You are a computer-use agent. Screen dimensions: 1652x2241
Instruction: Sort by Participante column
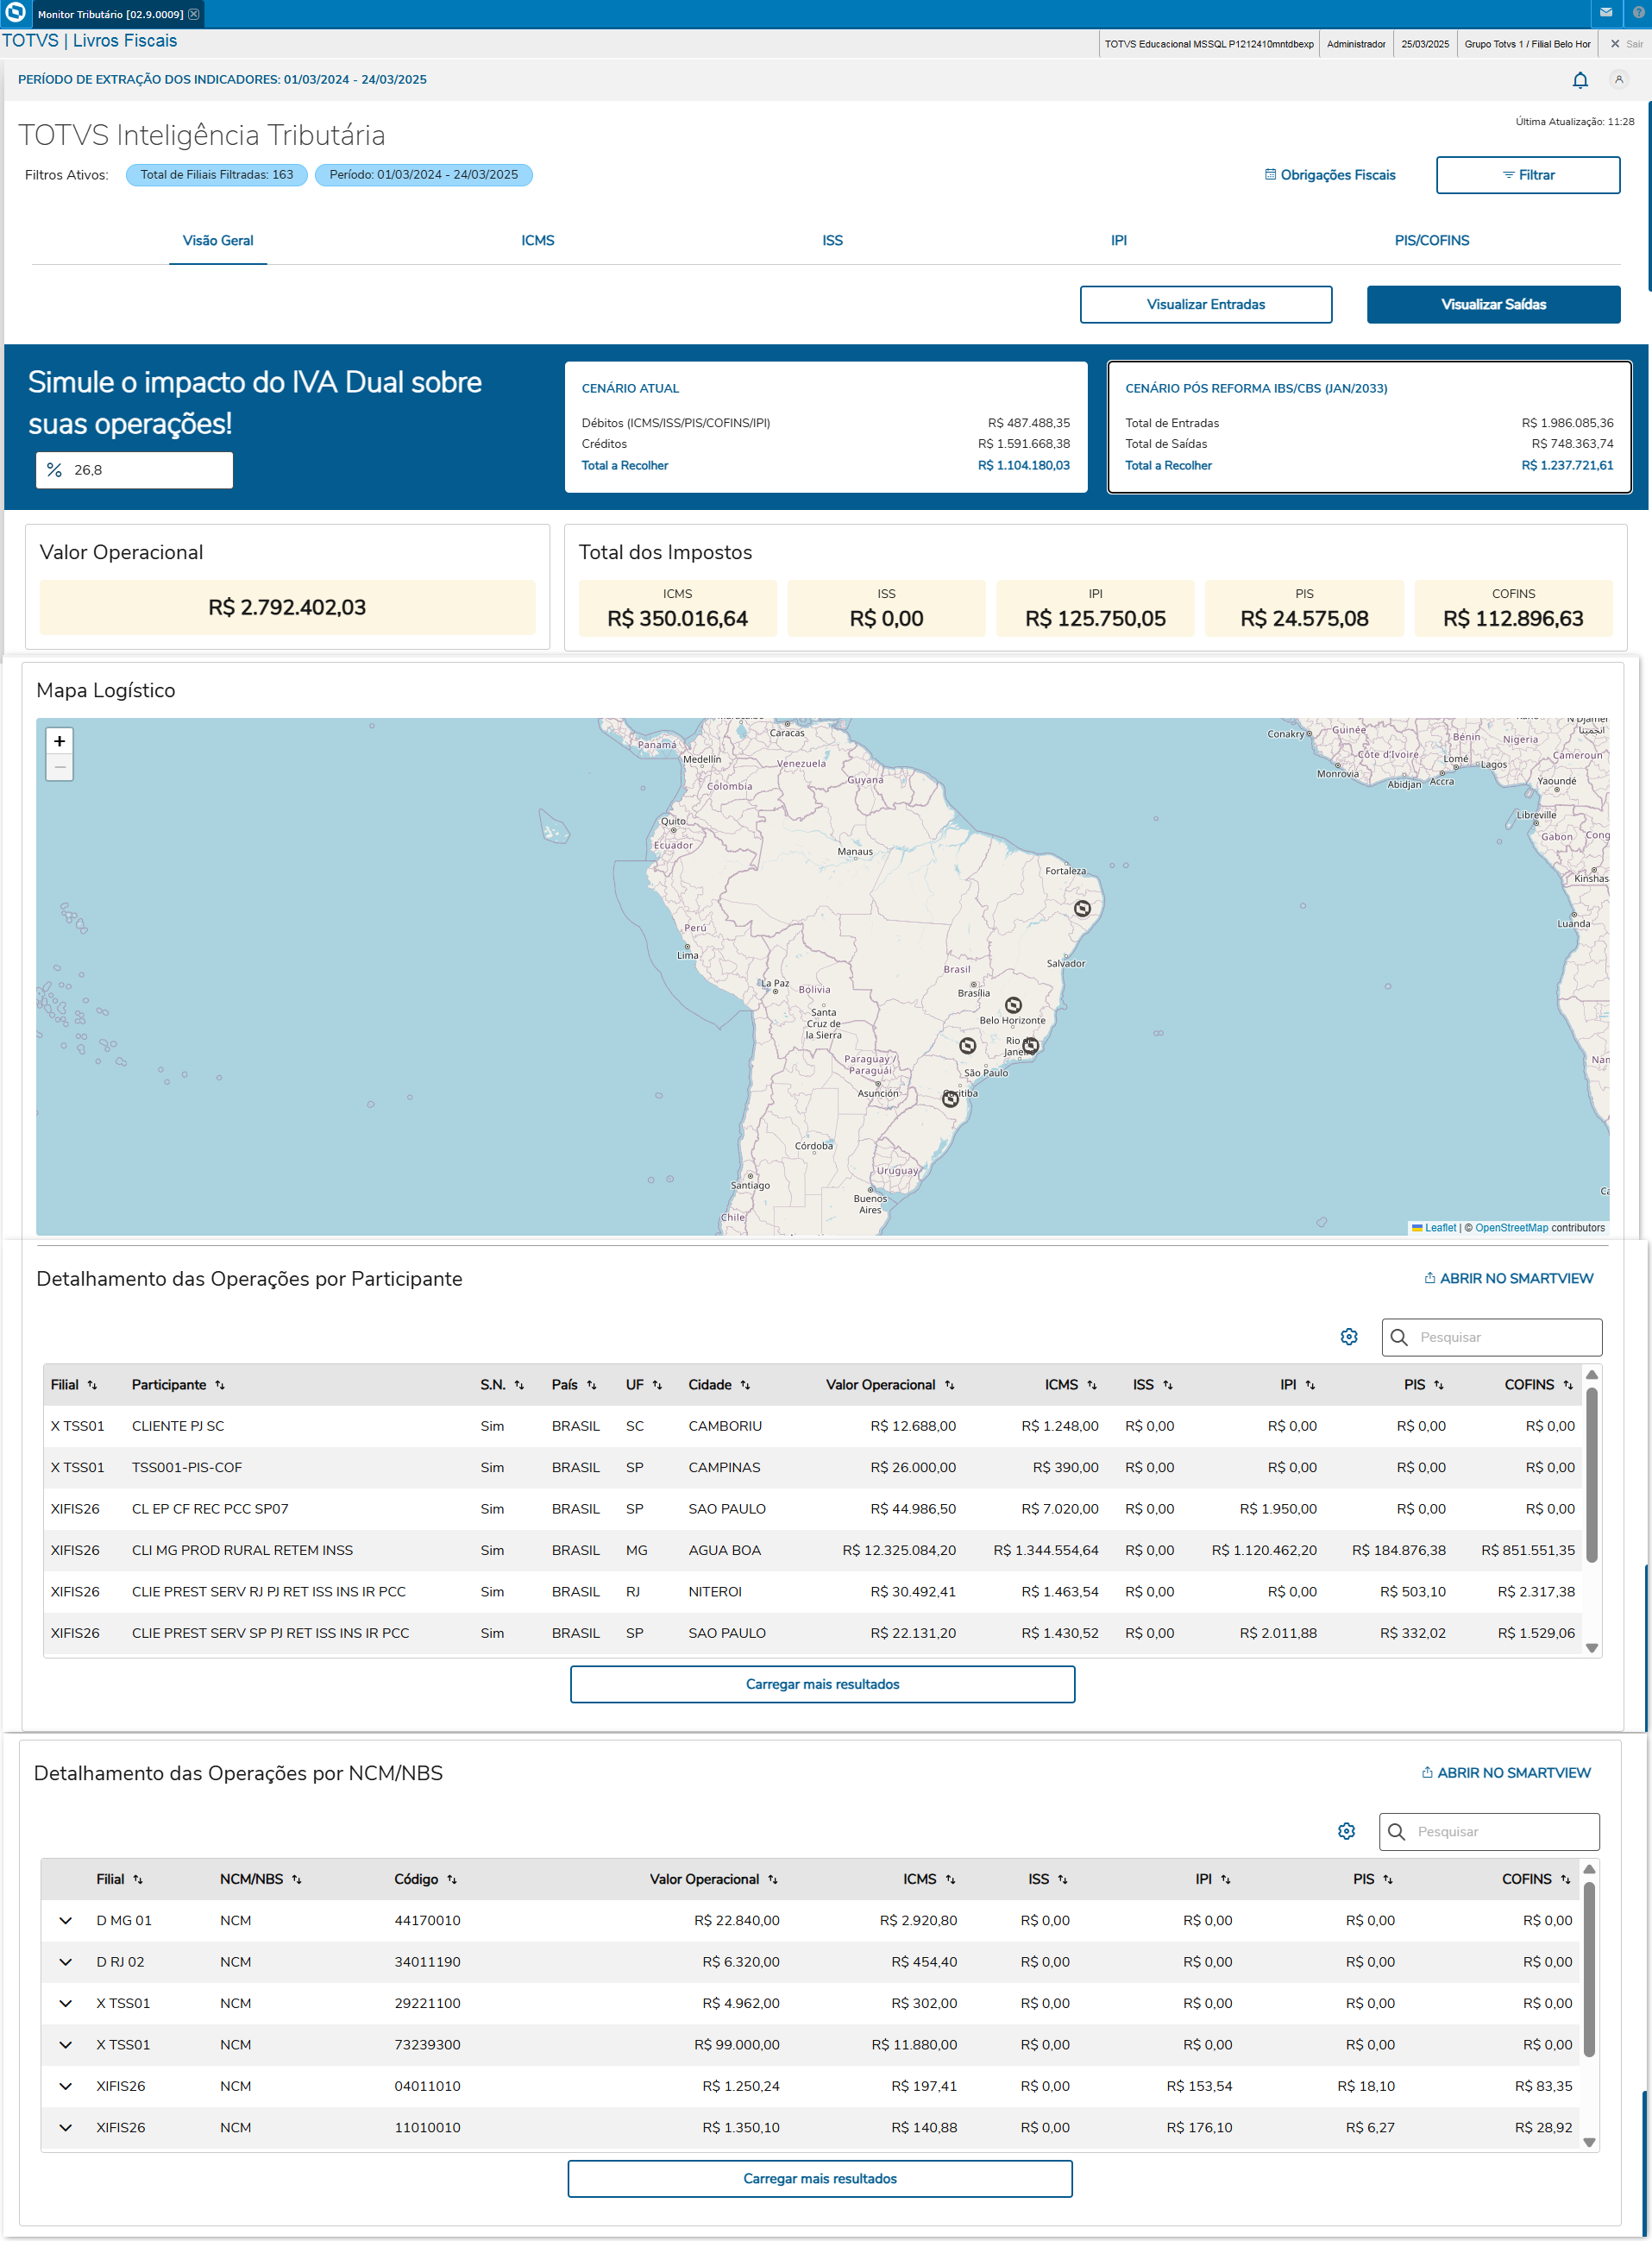click(x=220, y=1385)
